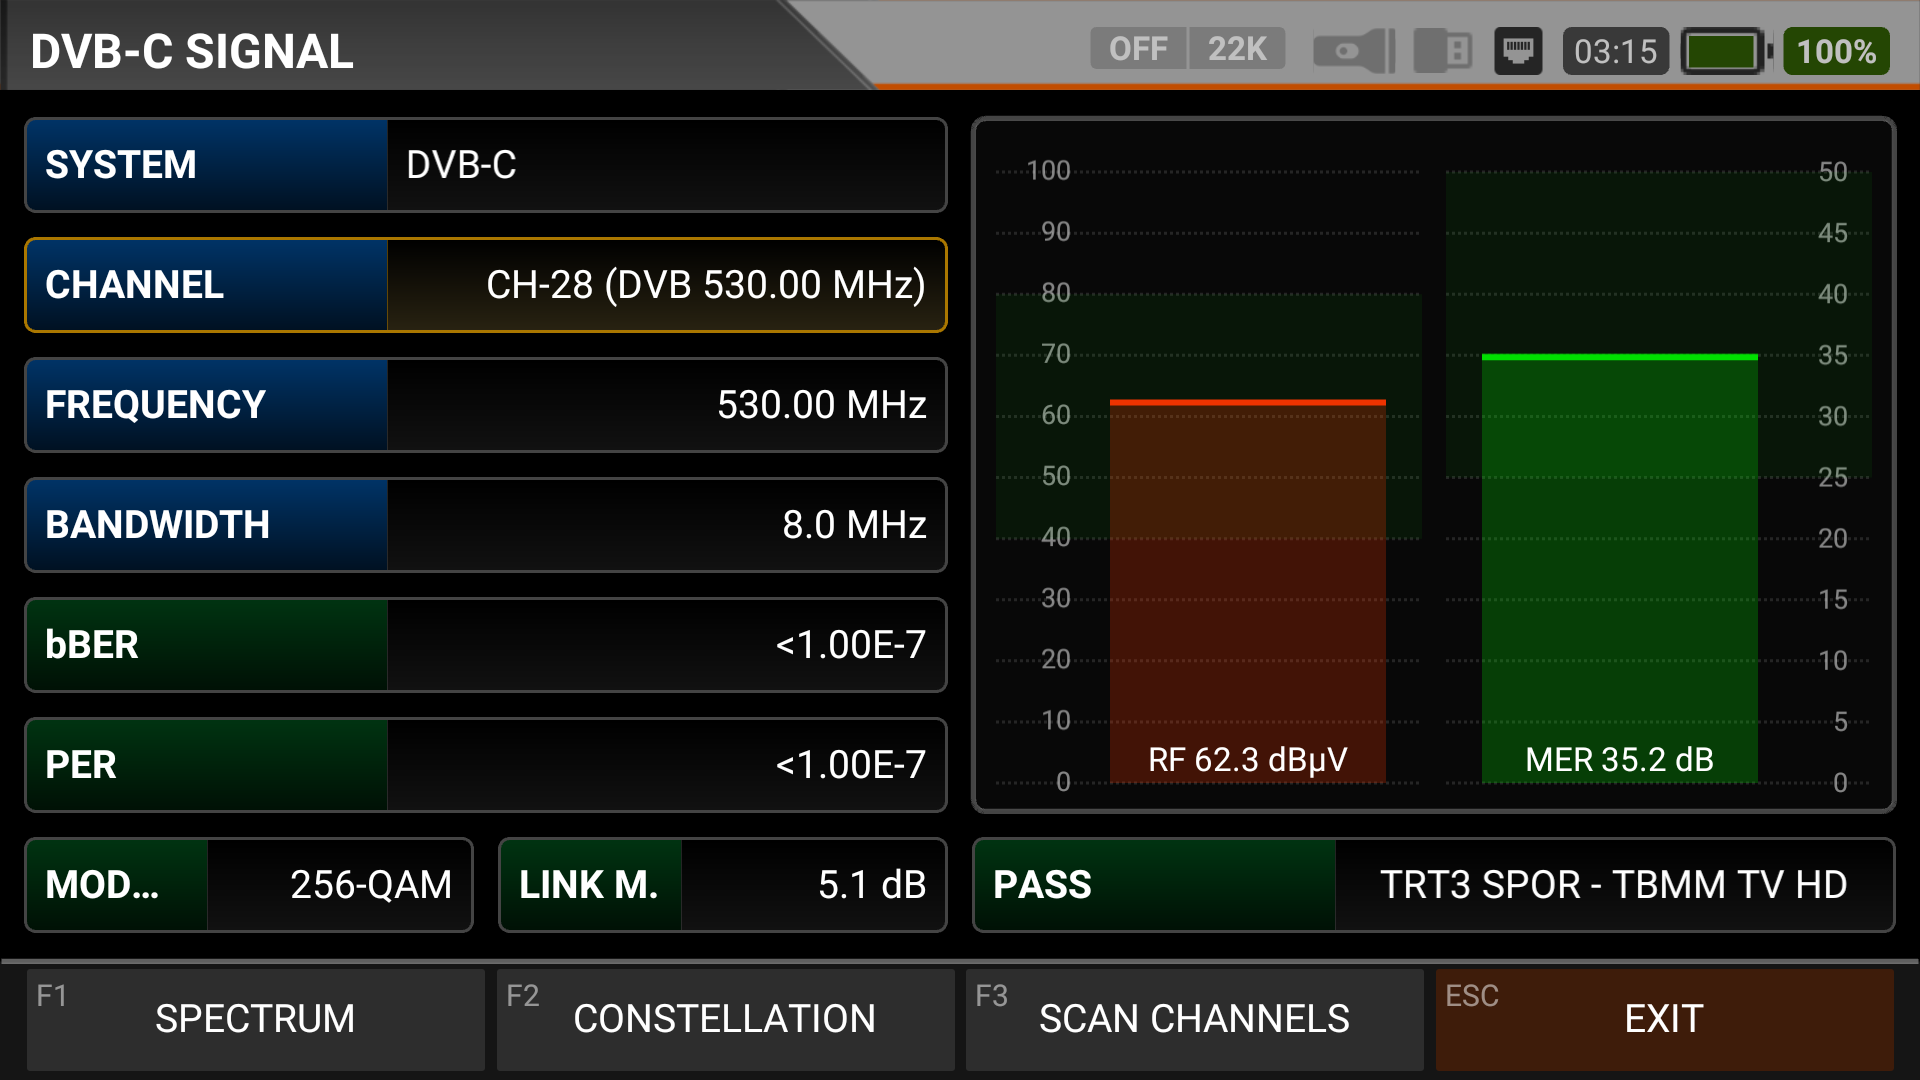The image size is (1920, 1080).
Task: Click the battery level icon
Action: pos(1725,51)
